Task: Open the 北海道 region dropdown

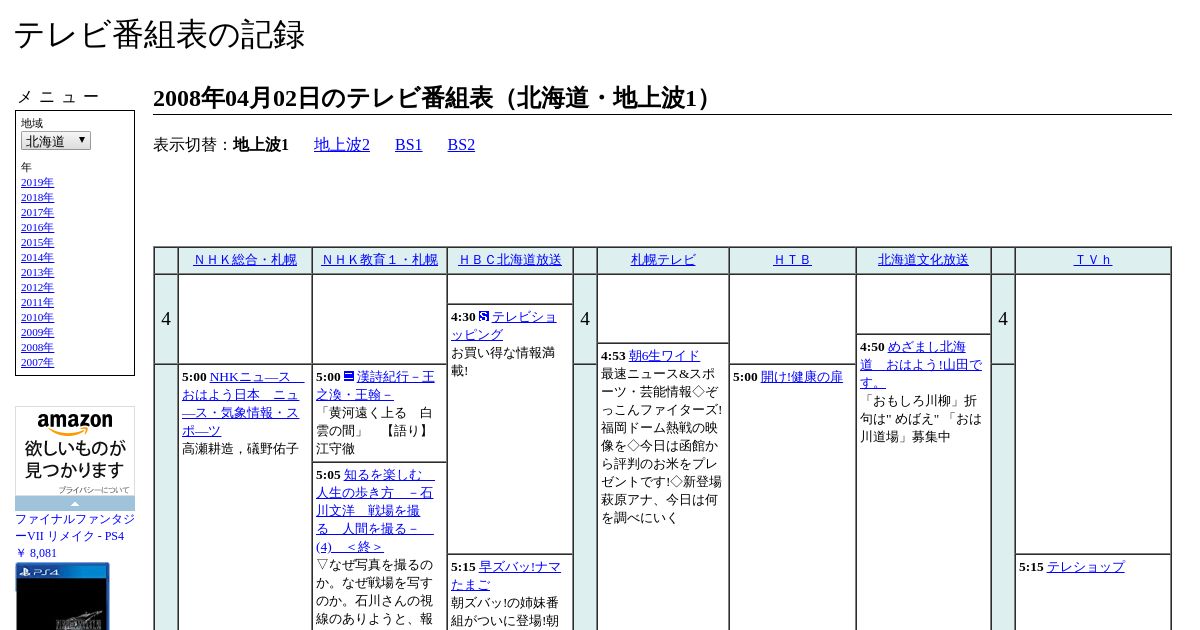Action: click(56, 141)
